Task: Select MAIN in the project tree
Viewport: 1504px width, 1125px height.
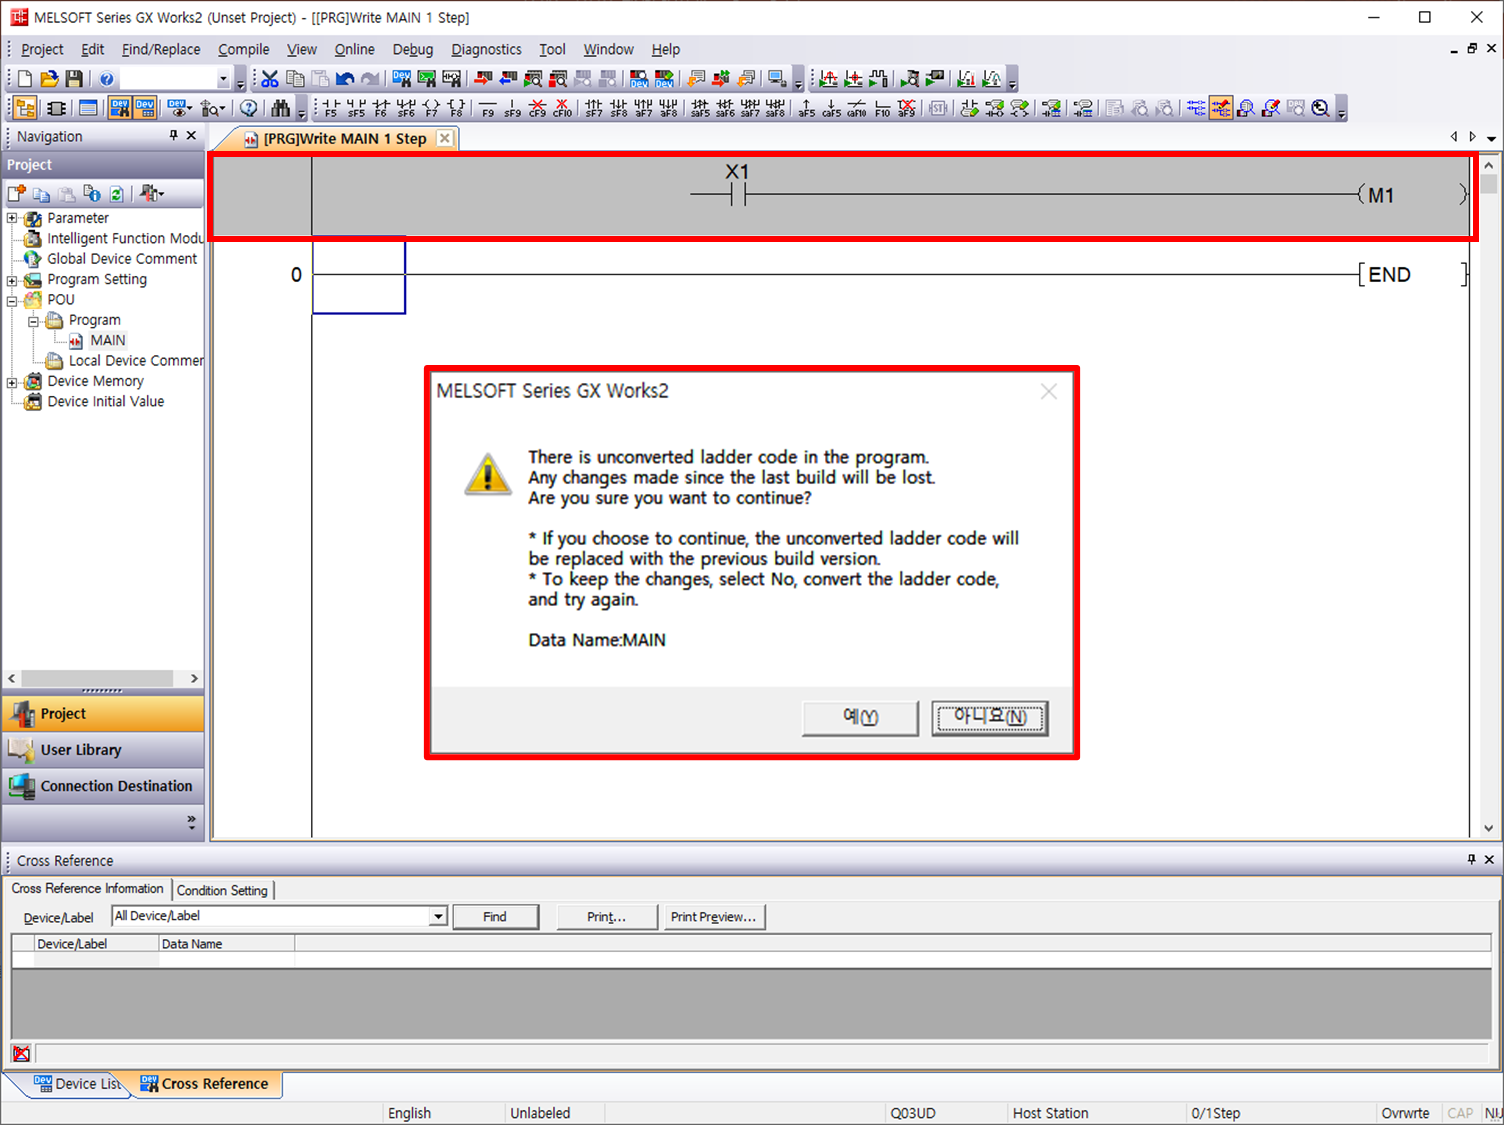Action: (x=107, y=341)
